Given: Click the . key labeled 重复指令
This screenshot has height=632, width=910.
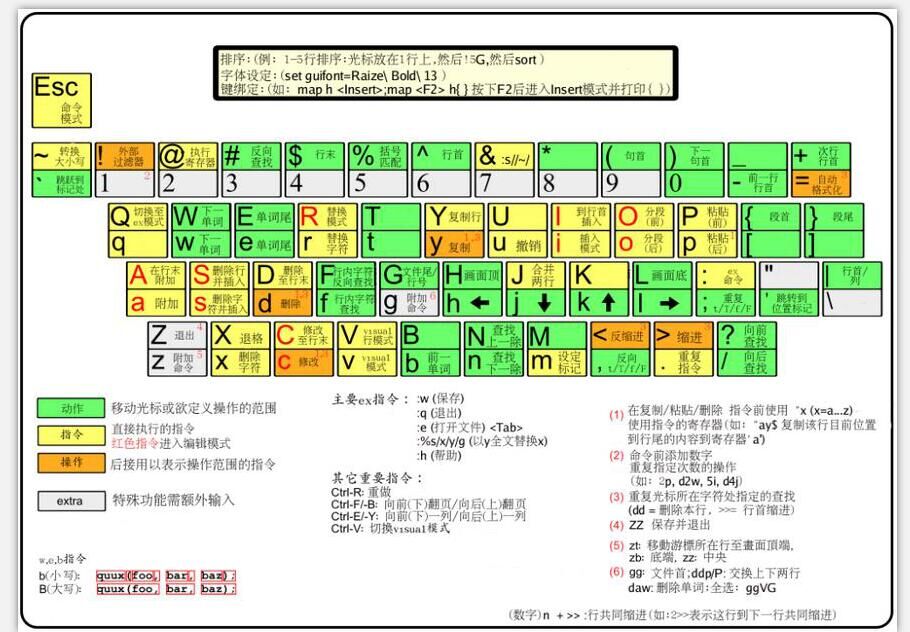Looking at the screenshot, I should point(683,363).
